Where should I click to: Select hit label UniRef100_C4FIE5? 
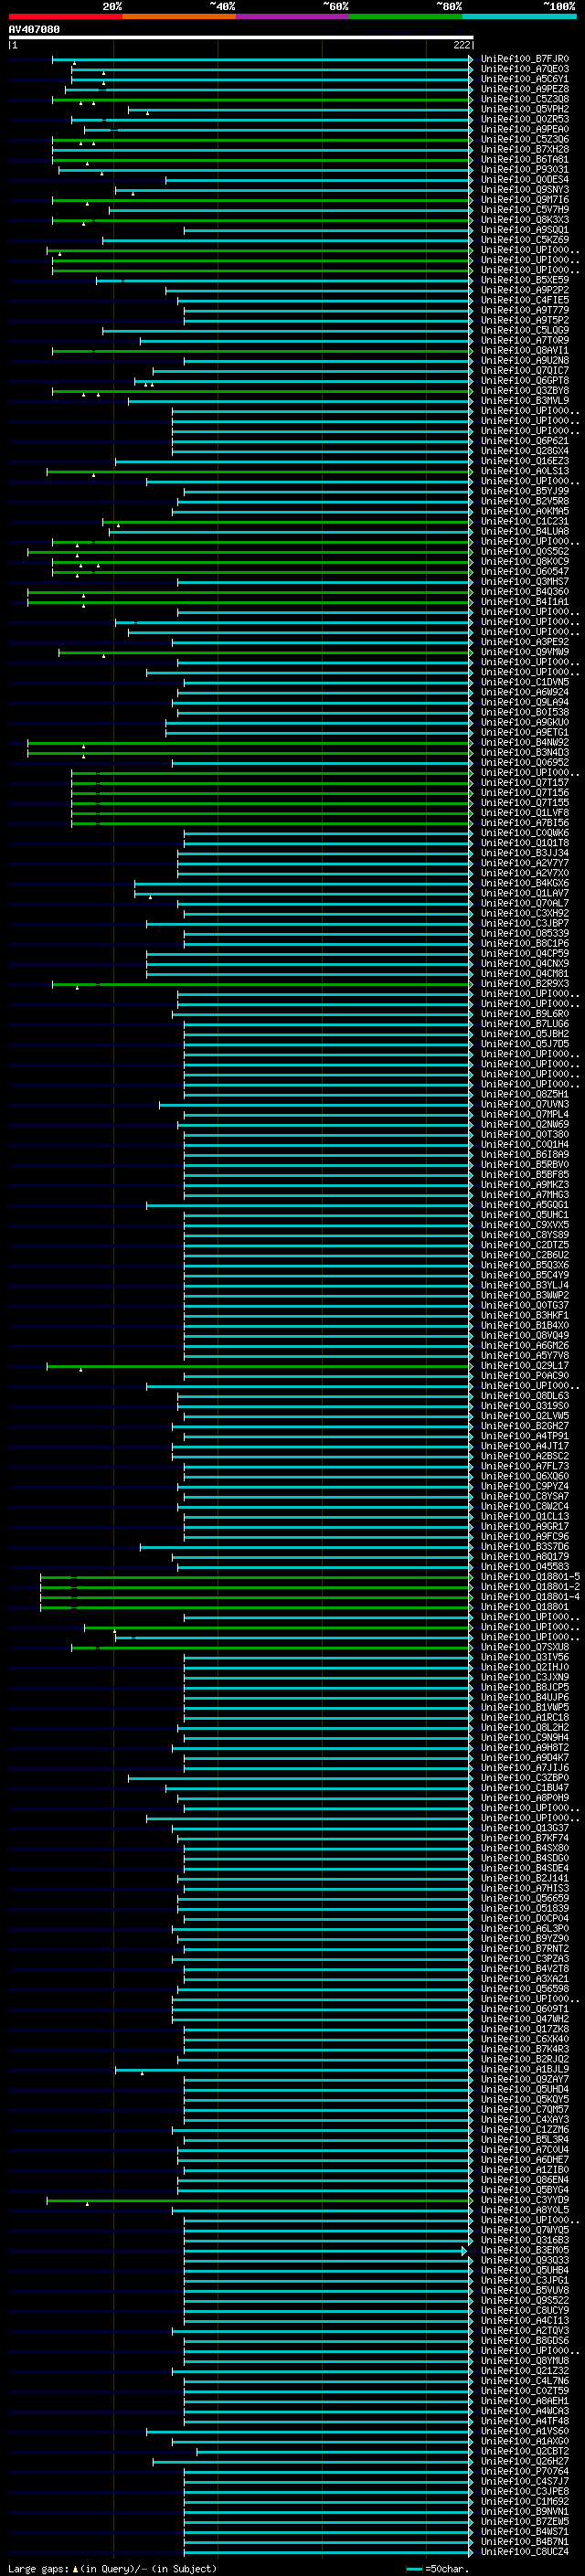[524, 300]
